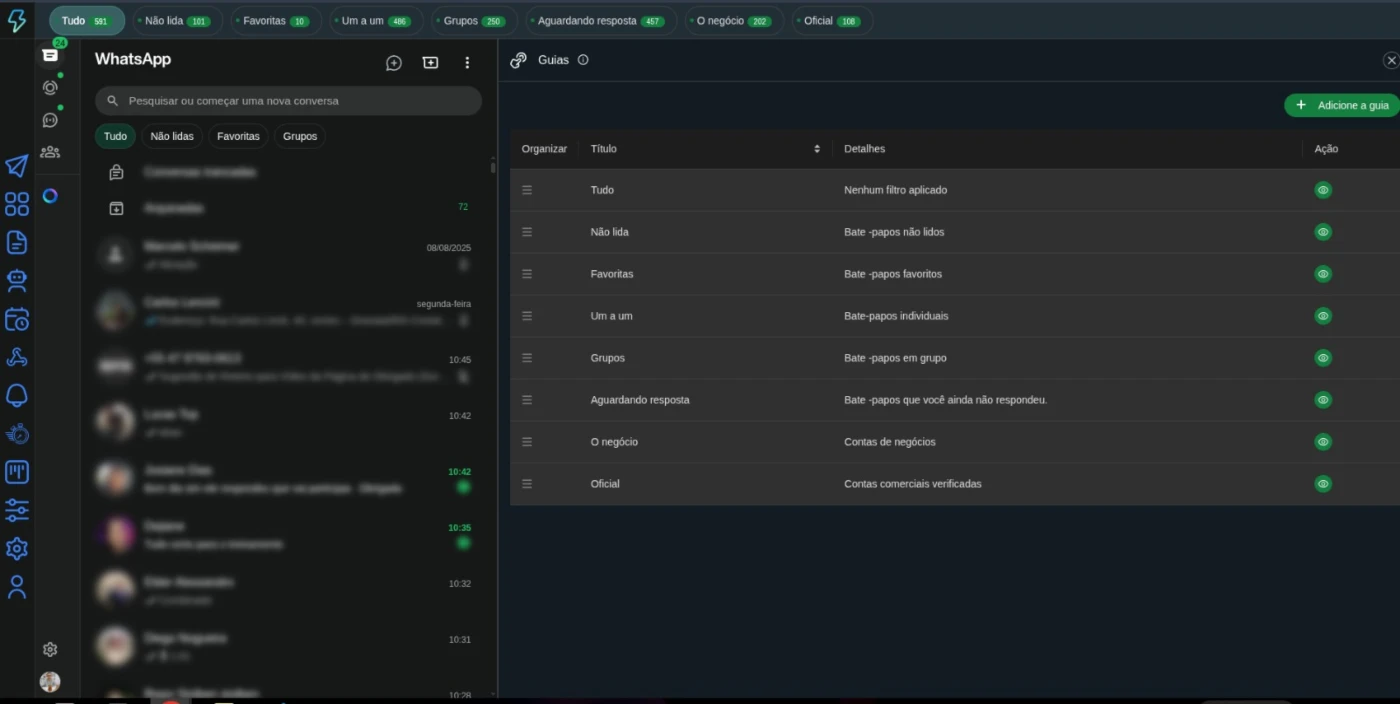Click the info icon next to Guias
Image resolution: width=1400 pixels, height=704 pixels.
(583, 60)
